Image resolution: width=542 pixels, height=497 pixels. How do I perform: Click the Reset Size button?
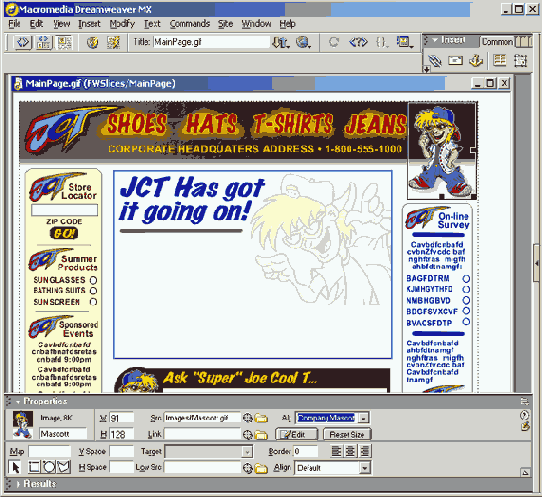347,434
